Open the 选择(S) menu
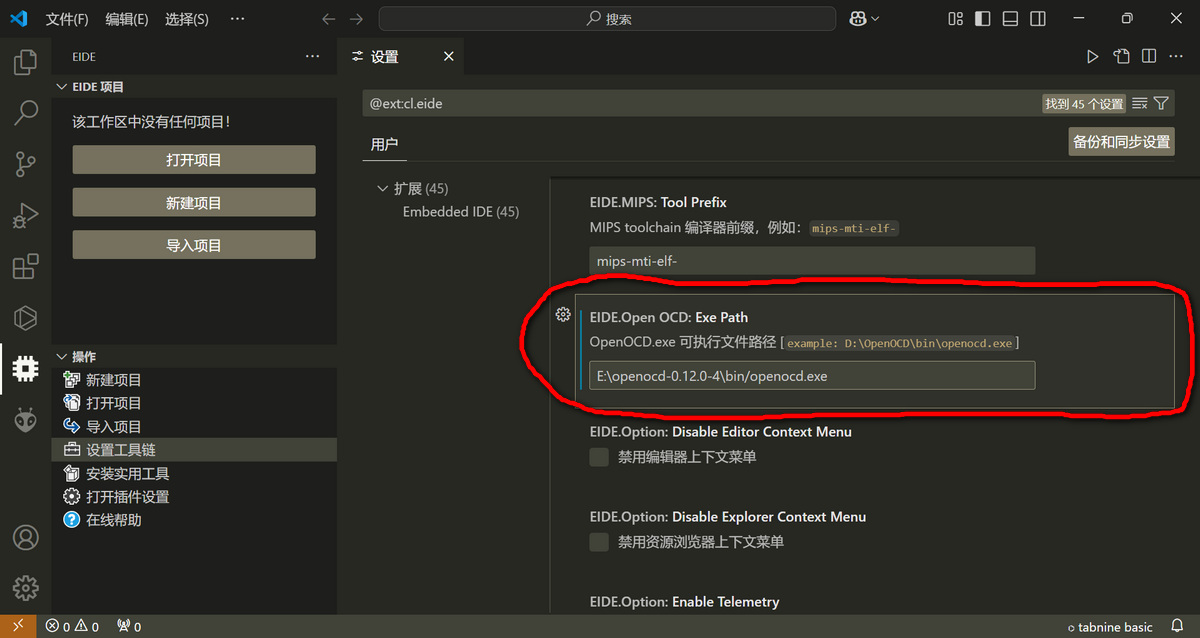1200x638 pixels. point(187,19)
